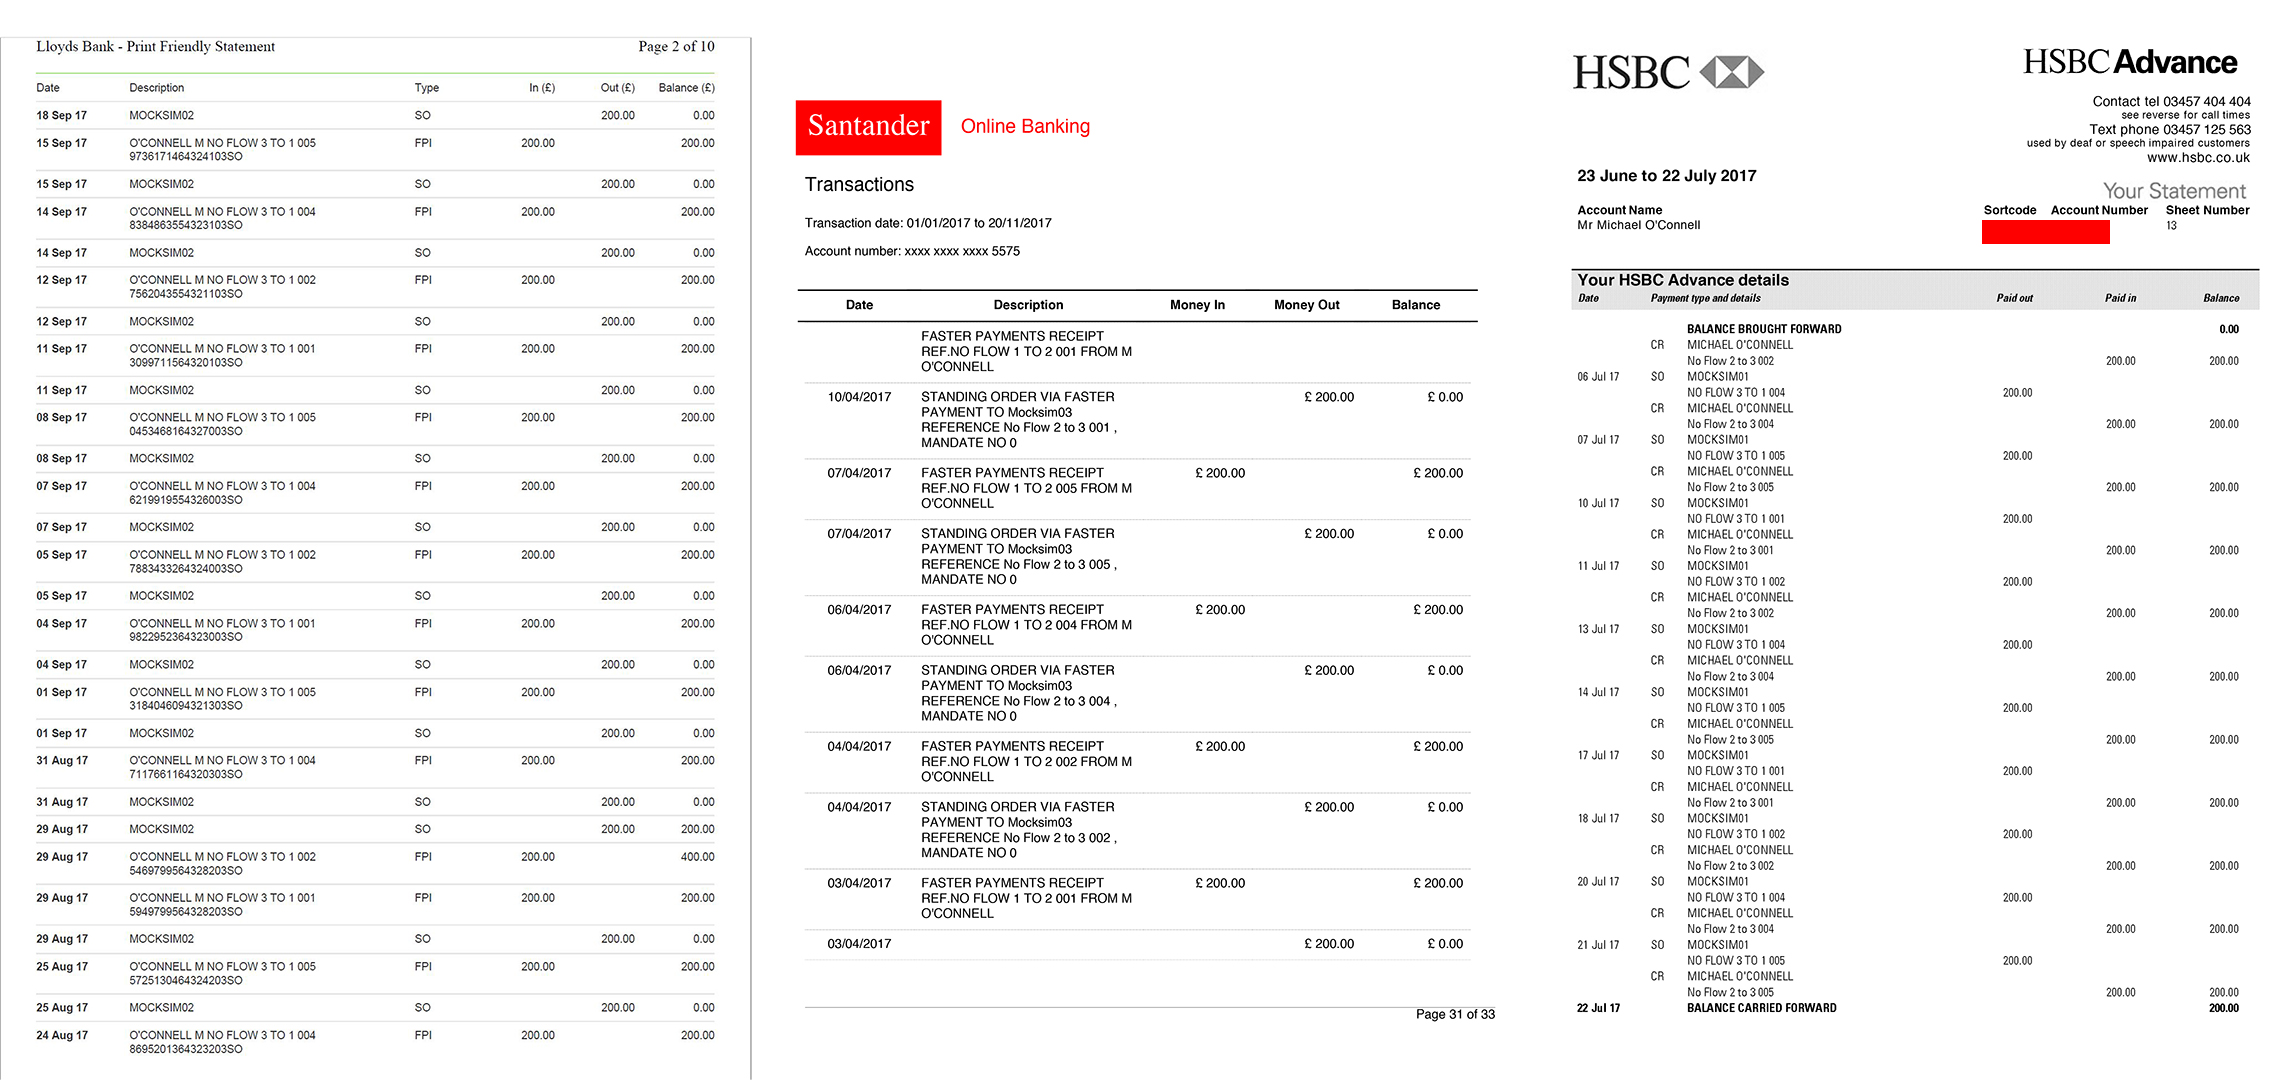Screen dimensions: 2291x1080
Task: Click 'Mr Michael O'Connell' account name
Action: pyautogui.click(x=1638, y=225)
